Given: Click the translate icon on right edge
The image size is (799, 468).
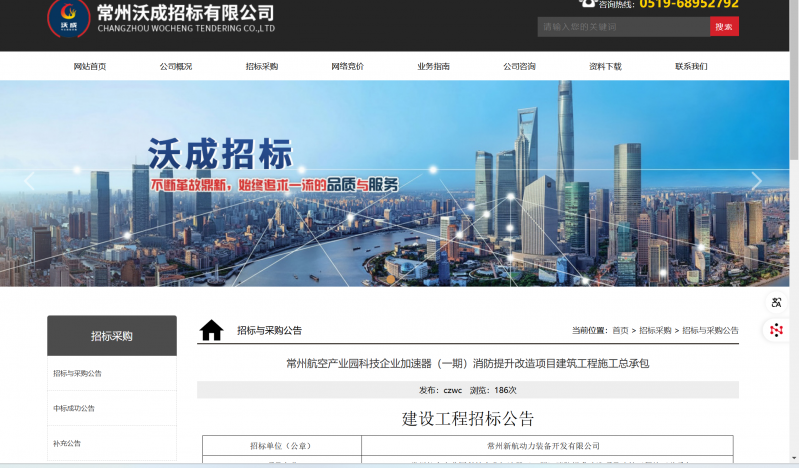Looking at the screenshot, I should pos(776,302).
